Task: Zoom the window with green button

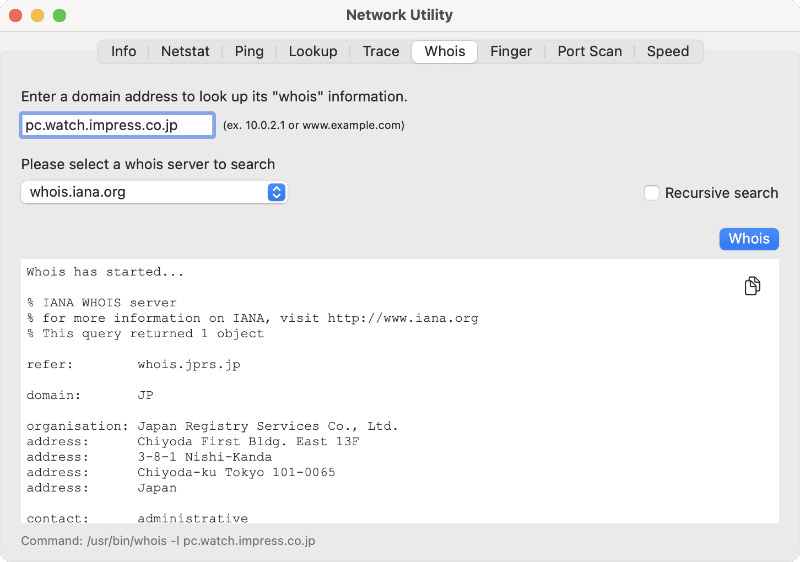Action: (x=60, y=15)
